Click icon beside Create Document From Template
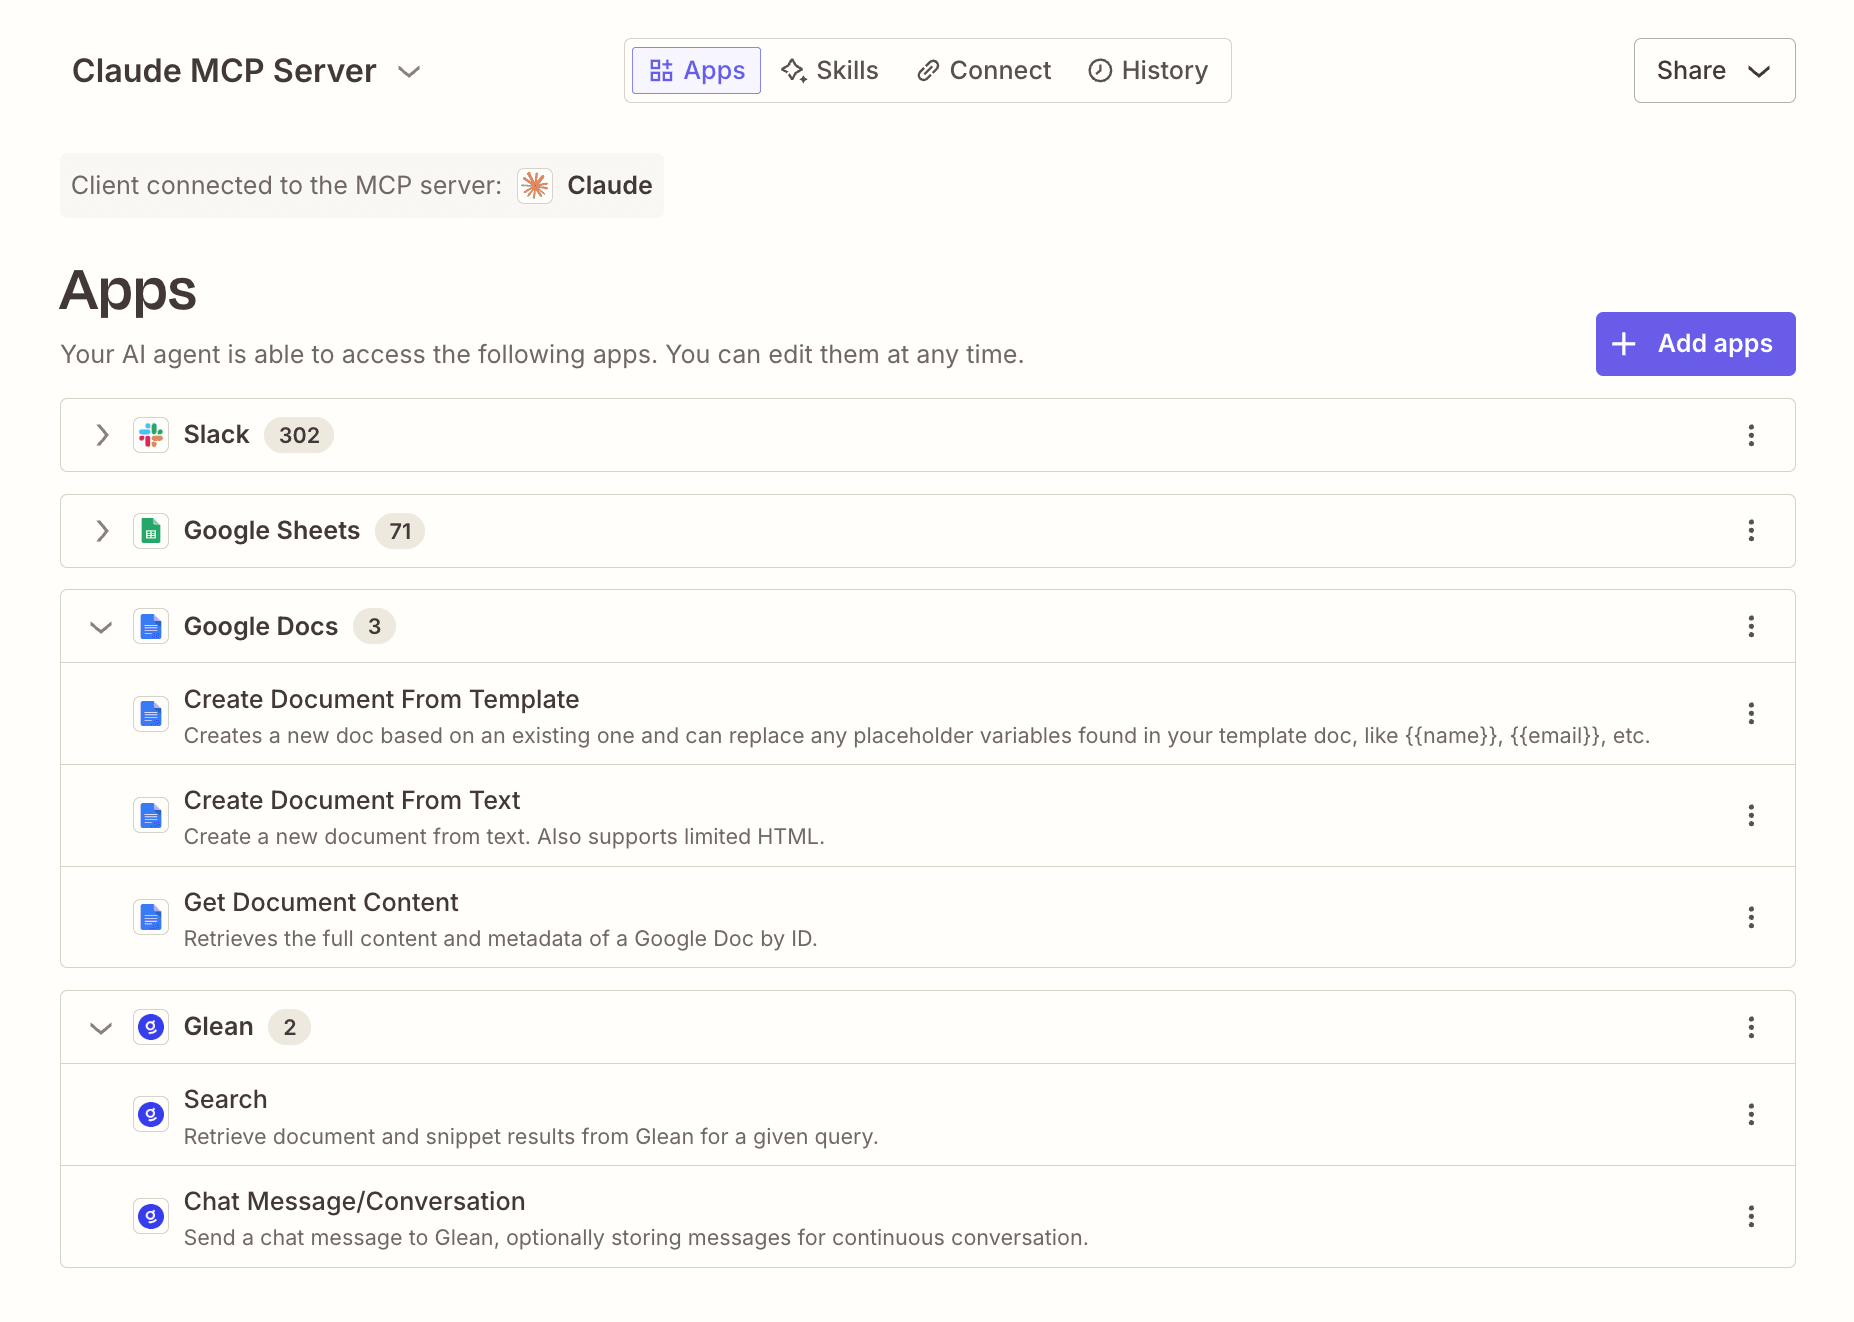Image resolution: width=1854 pixels, height=1322 pixels. [x=151, y=714]
